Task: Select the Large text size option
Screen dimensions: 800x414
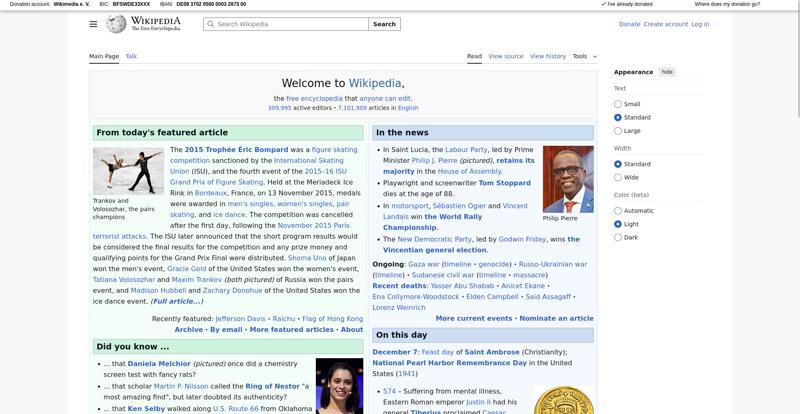Action: click(618, 131)
